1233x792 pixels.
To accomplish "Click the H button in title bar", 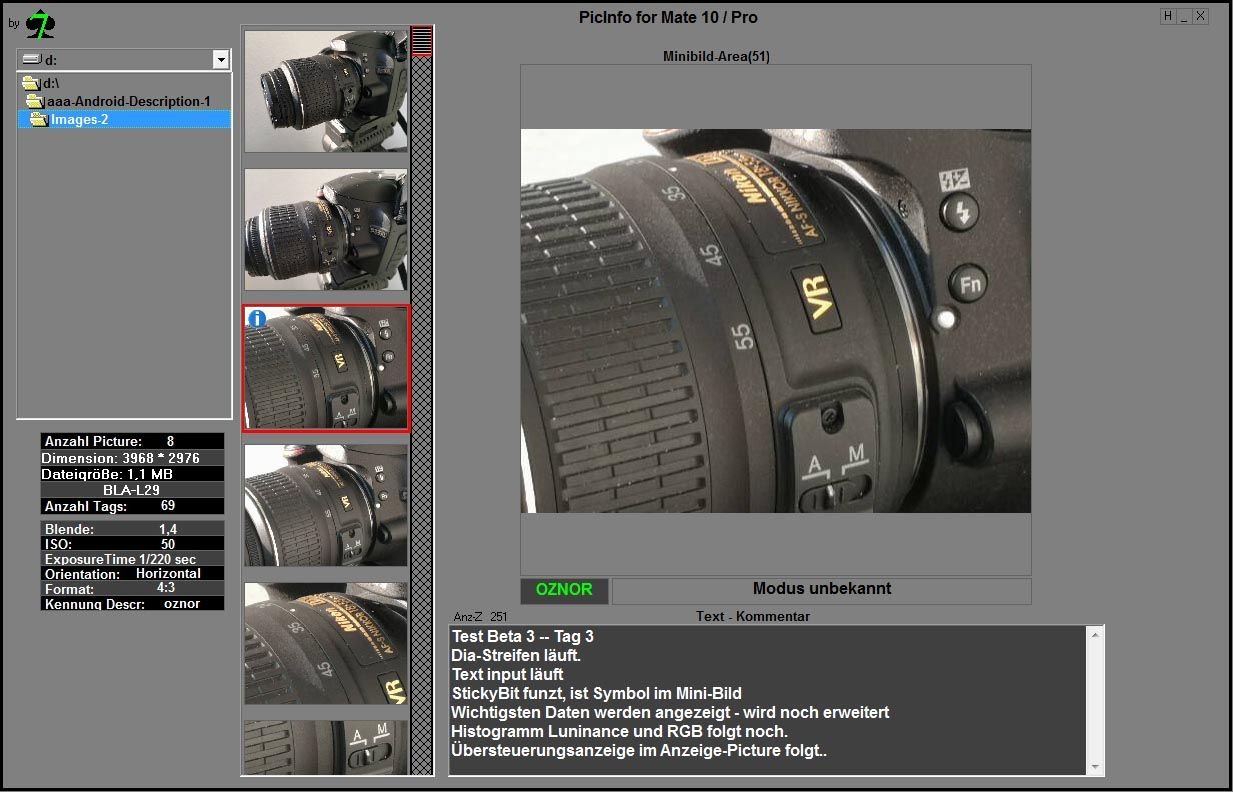I will [1167, 16].
